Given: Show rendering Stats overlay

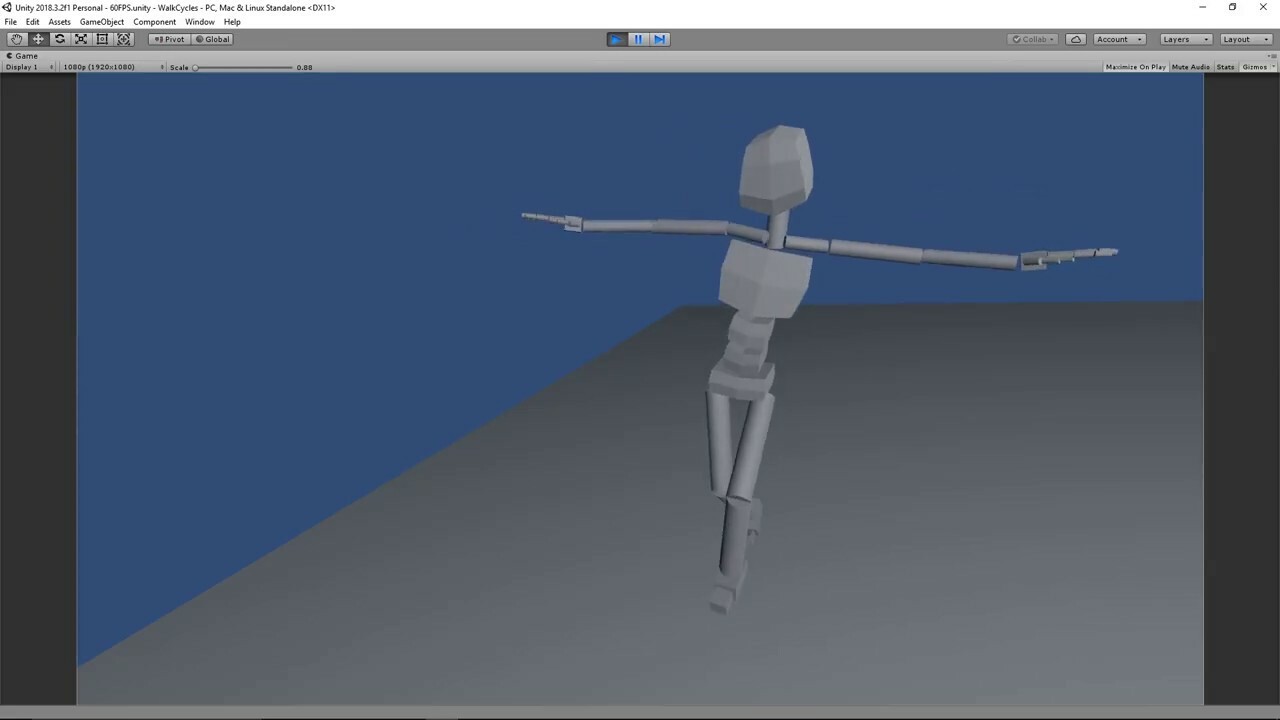Looking at the screenshot, I should click(1225, 67).
